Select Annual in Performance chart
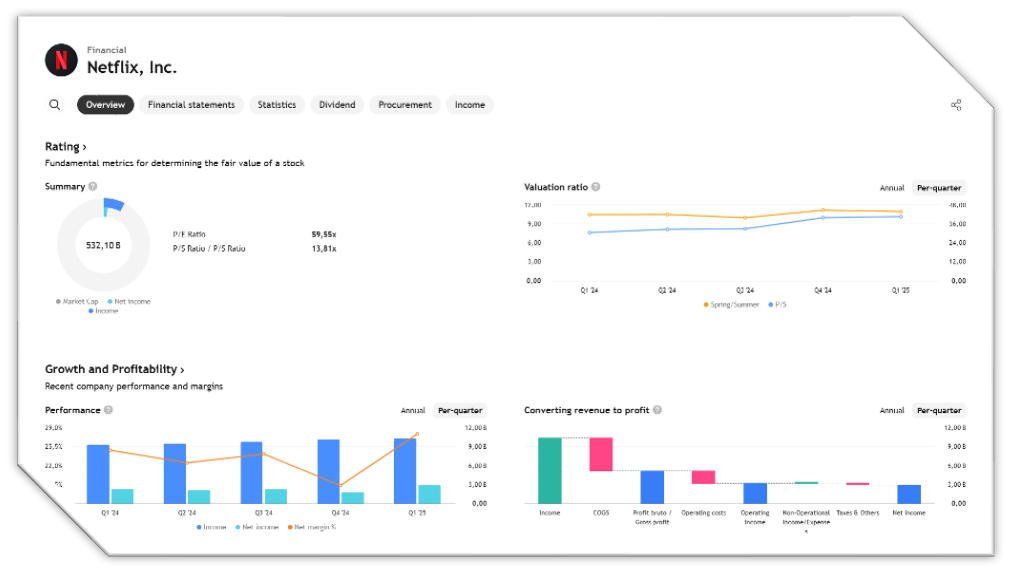Viewport: 1010px width, 574px height. coord(413,410)
